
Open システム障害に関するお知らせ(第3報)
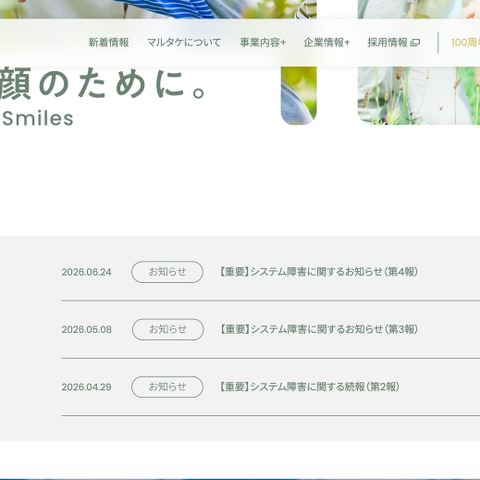pos(318,329)
